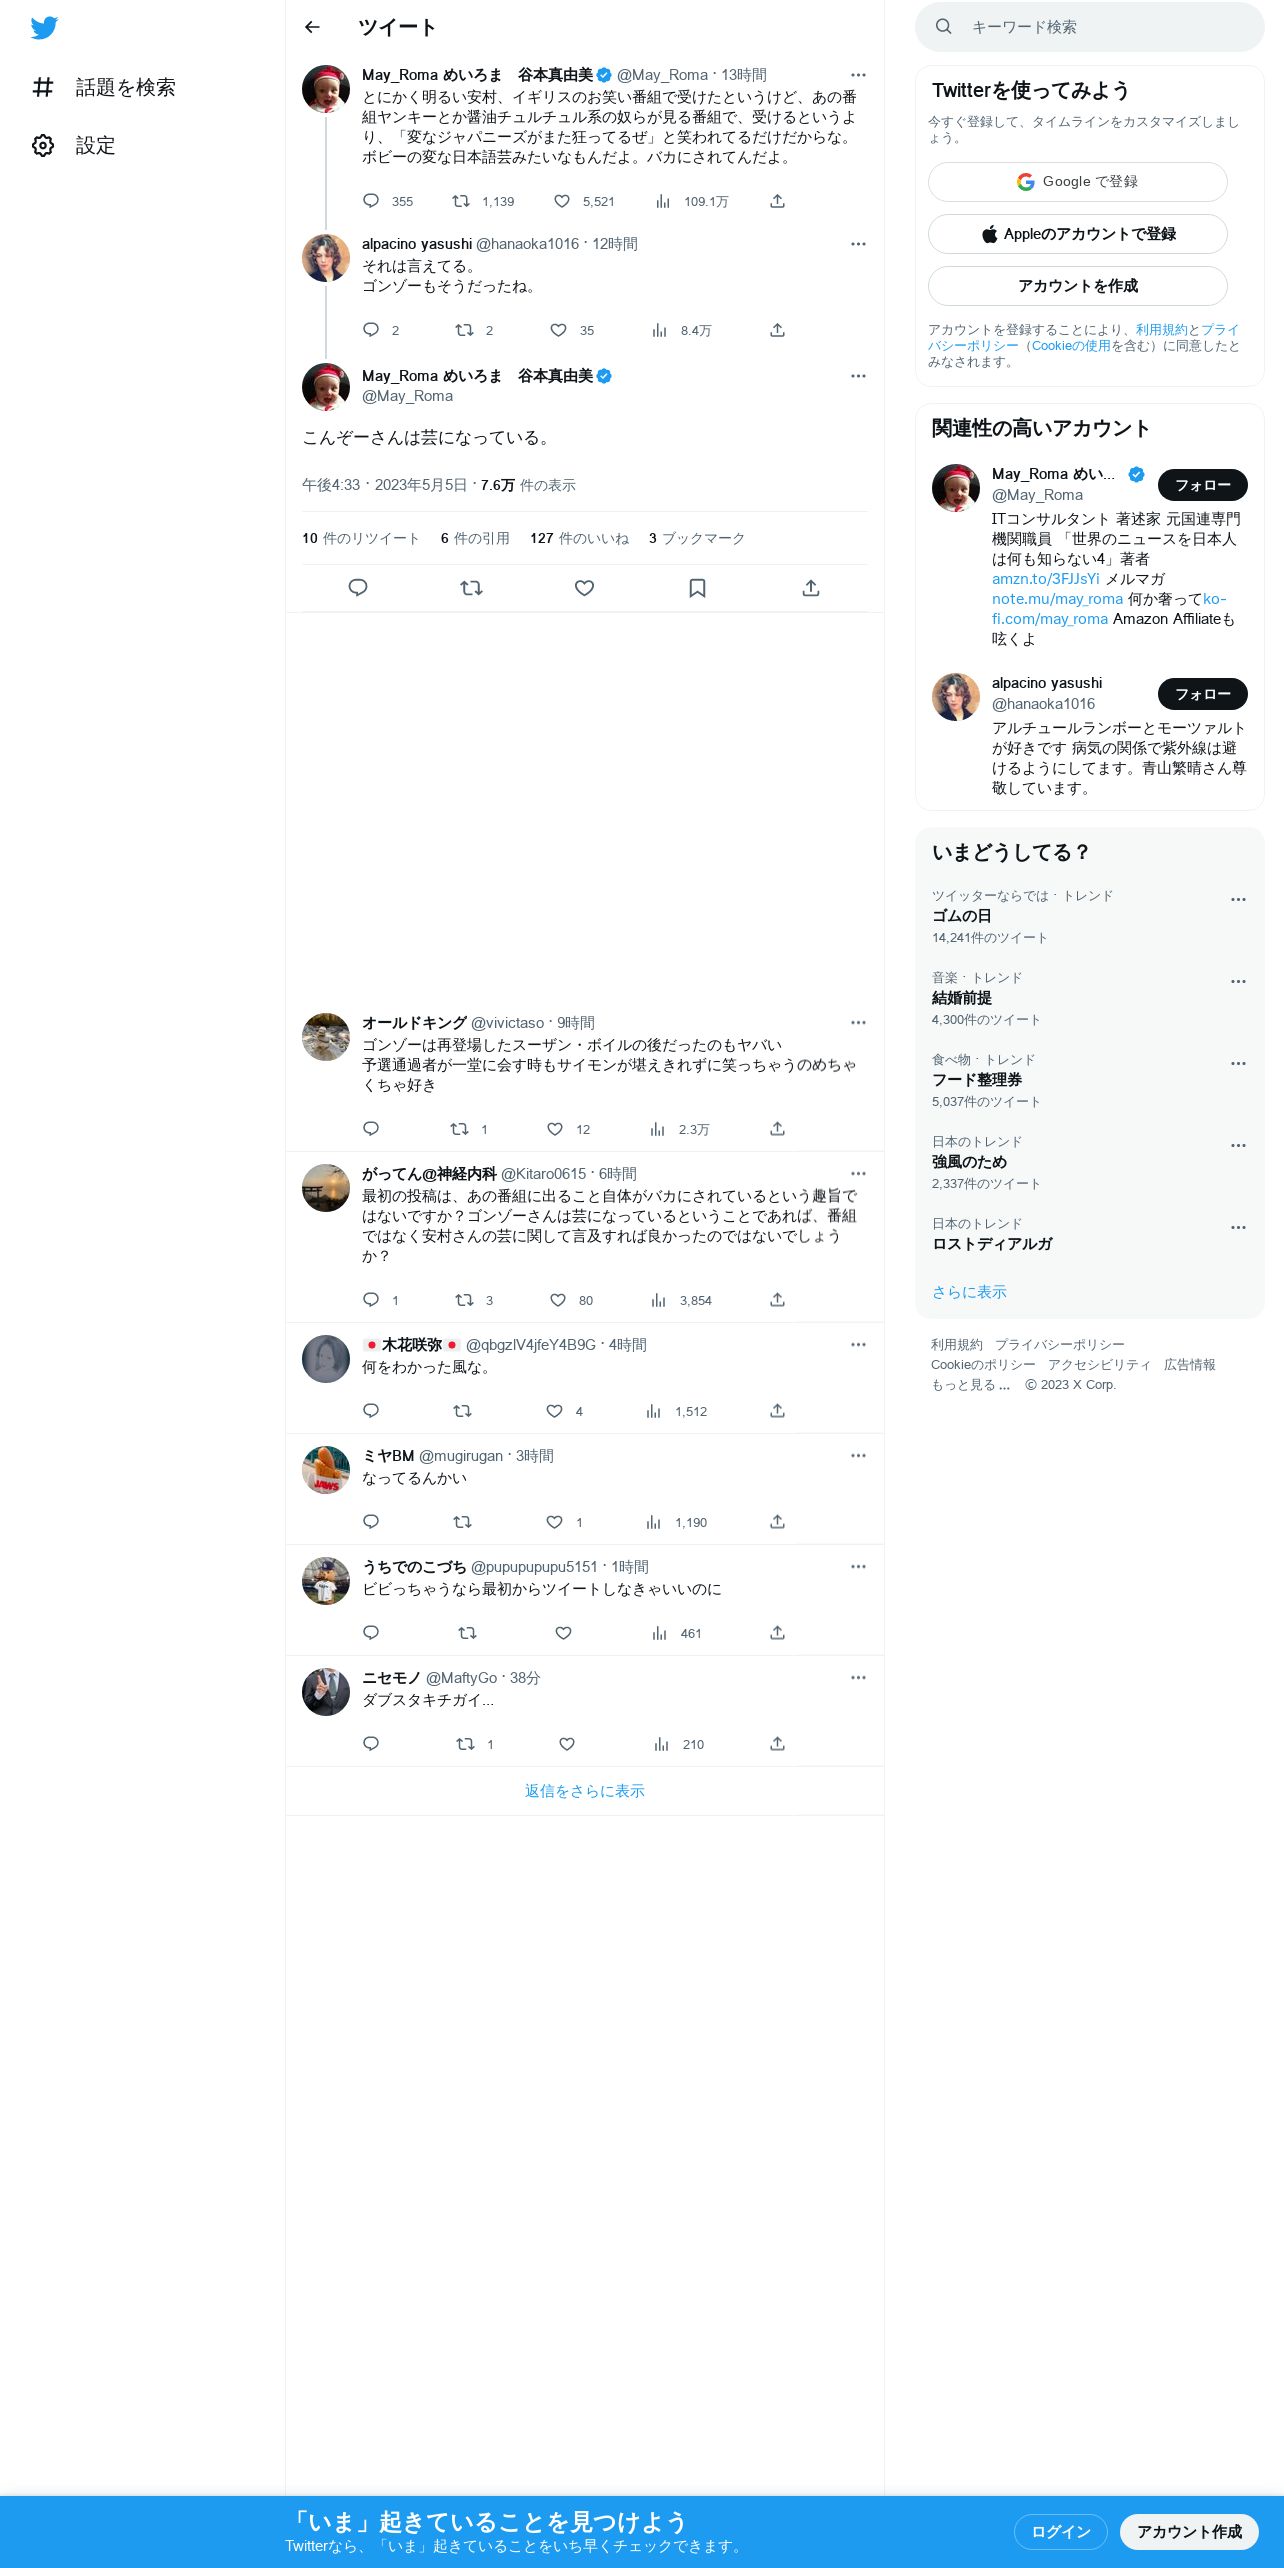The width and height of the screenshot is (1284, 2568).
Task: Open more menu for ゴムの日 trend
Action: coord(1238,899)
